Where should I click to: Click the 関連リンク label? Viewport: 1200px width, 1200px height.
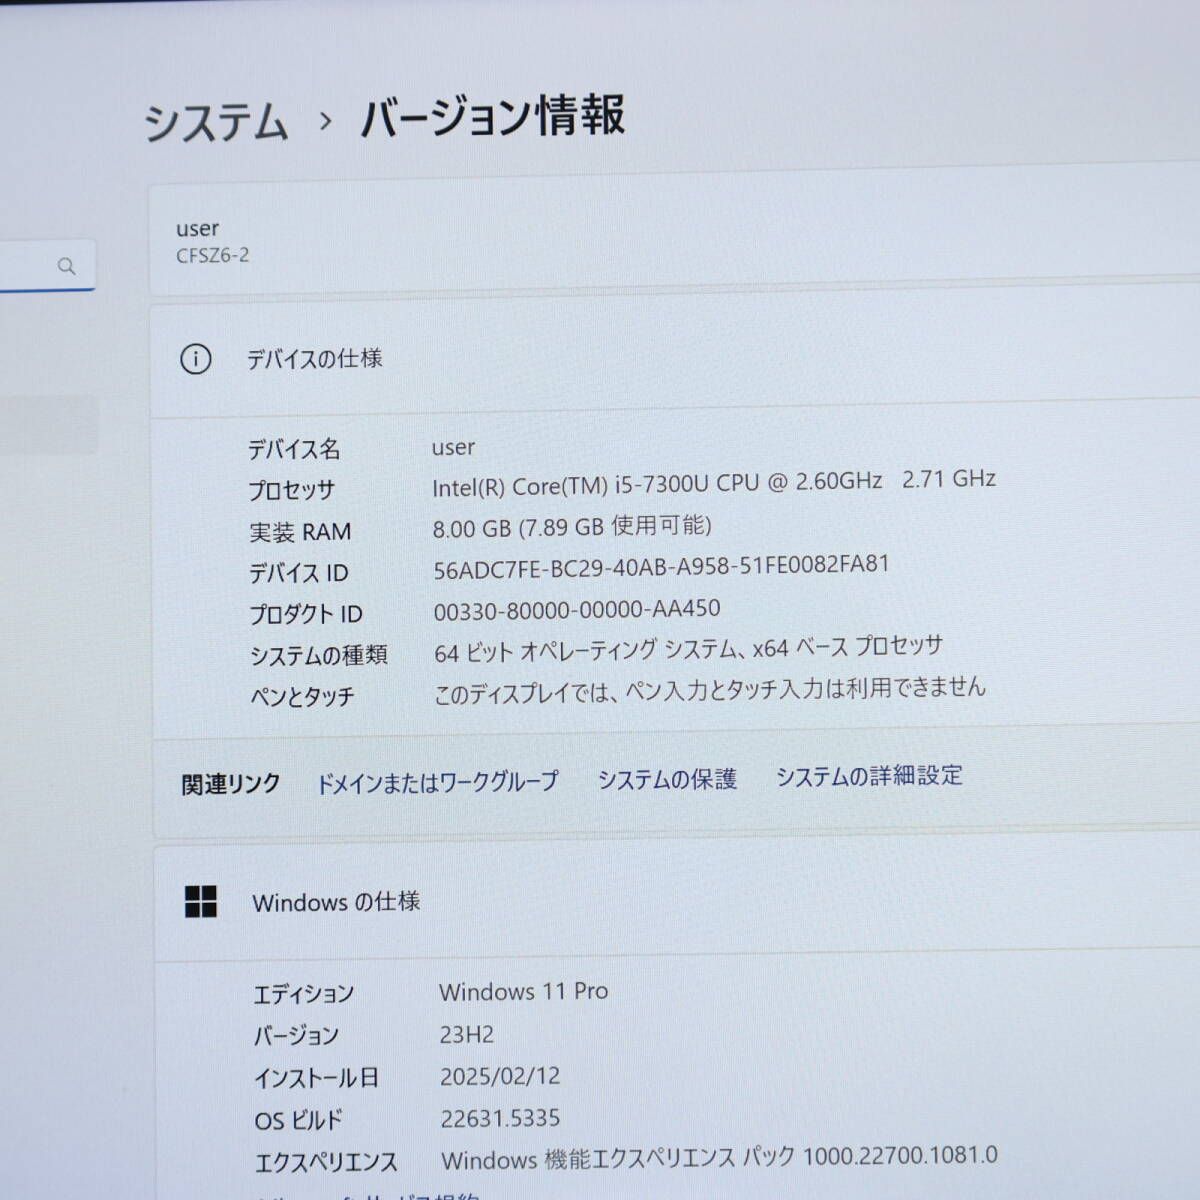coord(230,784)
